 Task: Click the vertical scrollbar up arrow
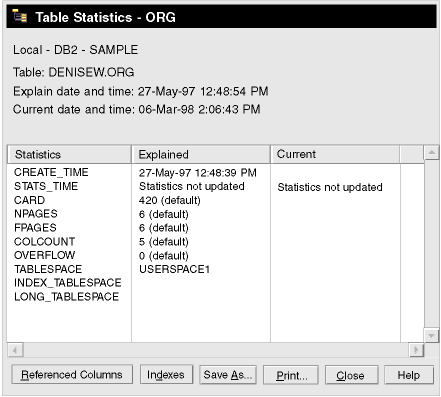(432, 152)
